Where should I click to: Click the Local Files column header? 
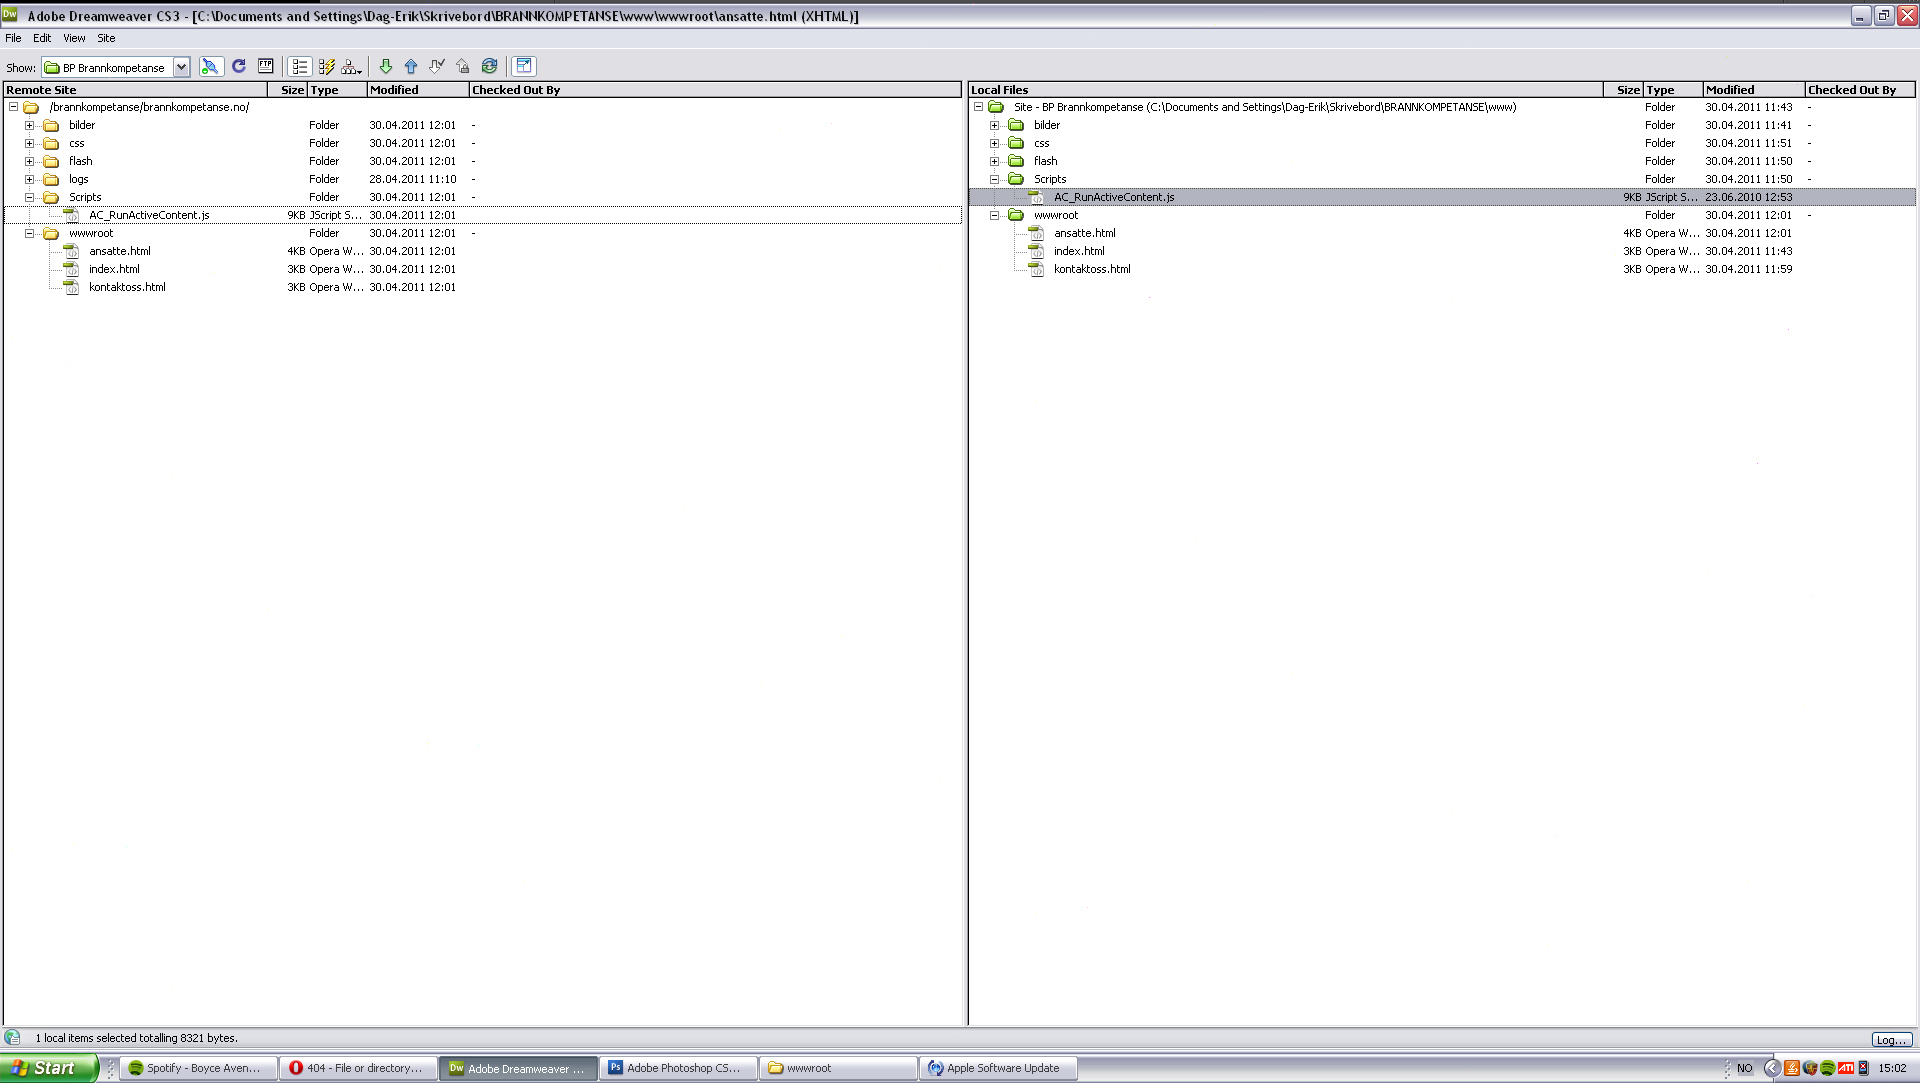coord(1286,90)
